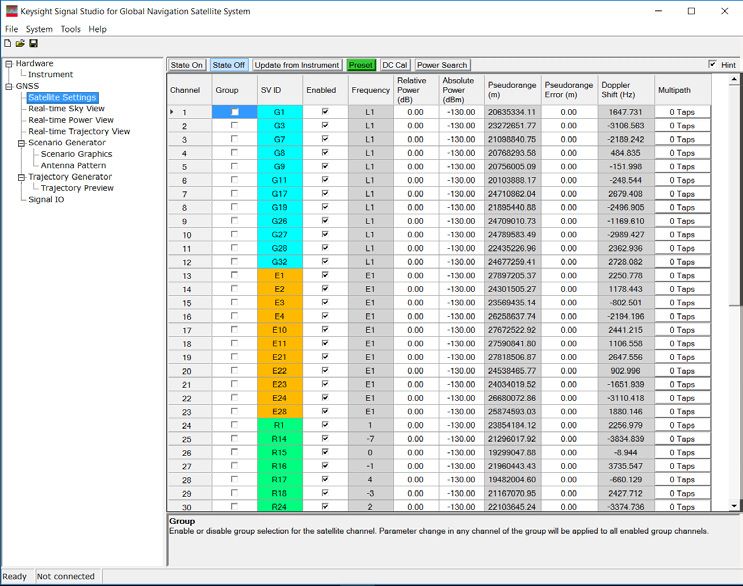The height and width of the screenshot is (586, 743).
Task: Select the row header for channel 1
Action: pos(189,112)
